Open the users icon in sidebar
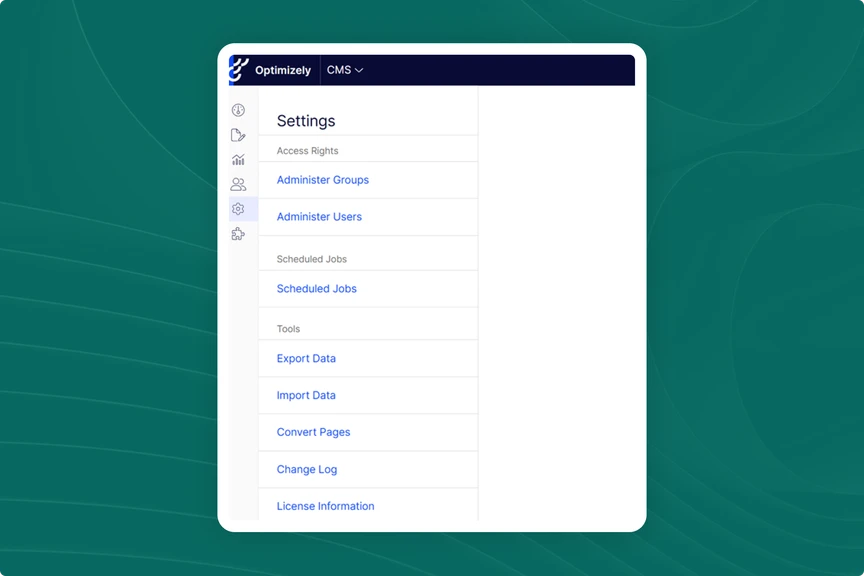This screenshot has height=576, width=864. tap(238, 185)
